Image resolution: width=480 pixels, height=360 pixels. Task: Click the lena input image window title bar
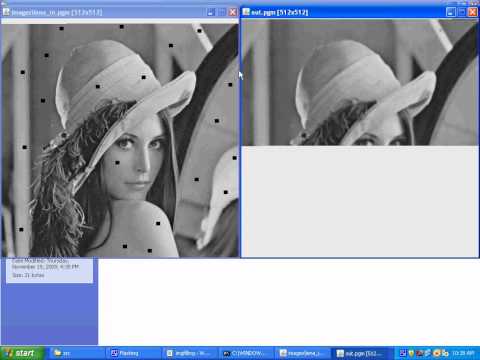click(119, 12)
